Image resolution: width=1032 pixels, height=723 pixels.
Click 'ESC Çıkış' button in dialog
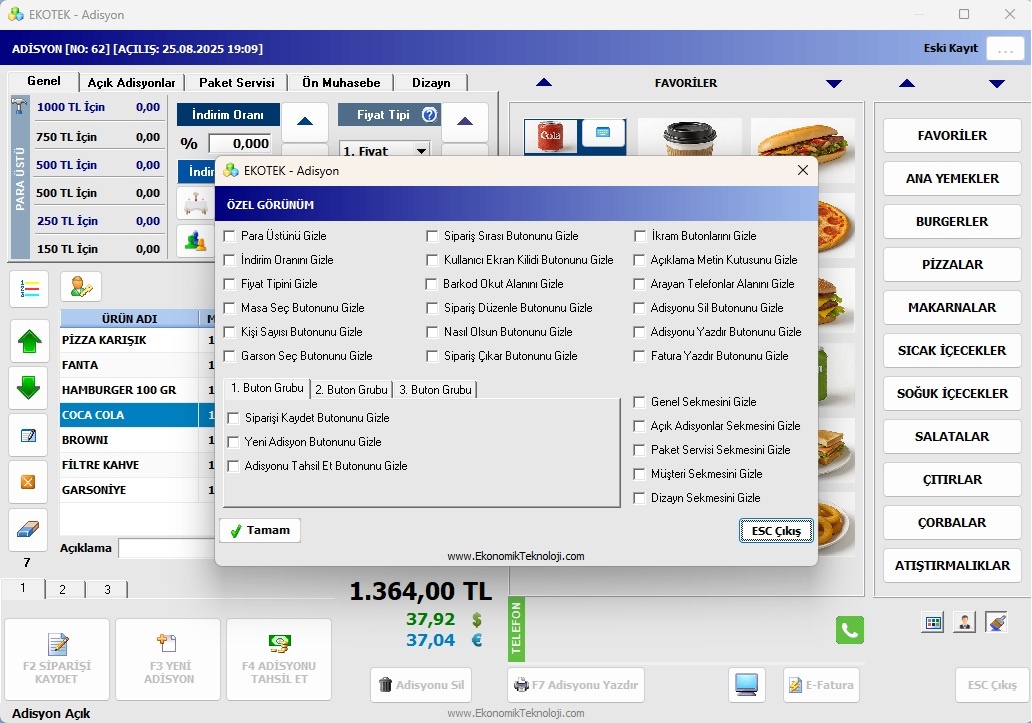(x=777, y=531)
